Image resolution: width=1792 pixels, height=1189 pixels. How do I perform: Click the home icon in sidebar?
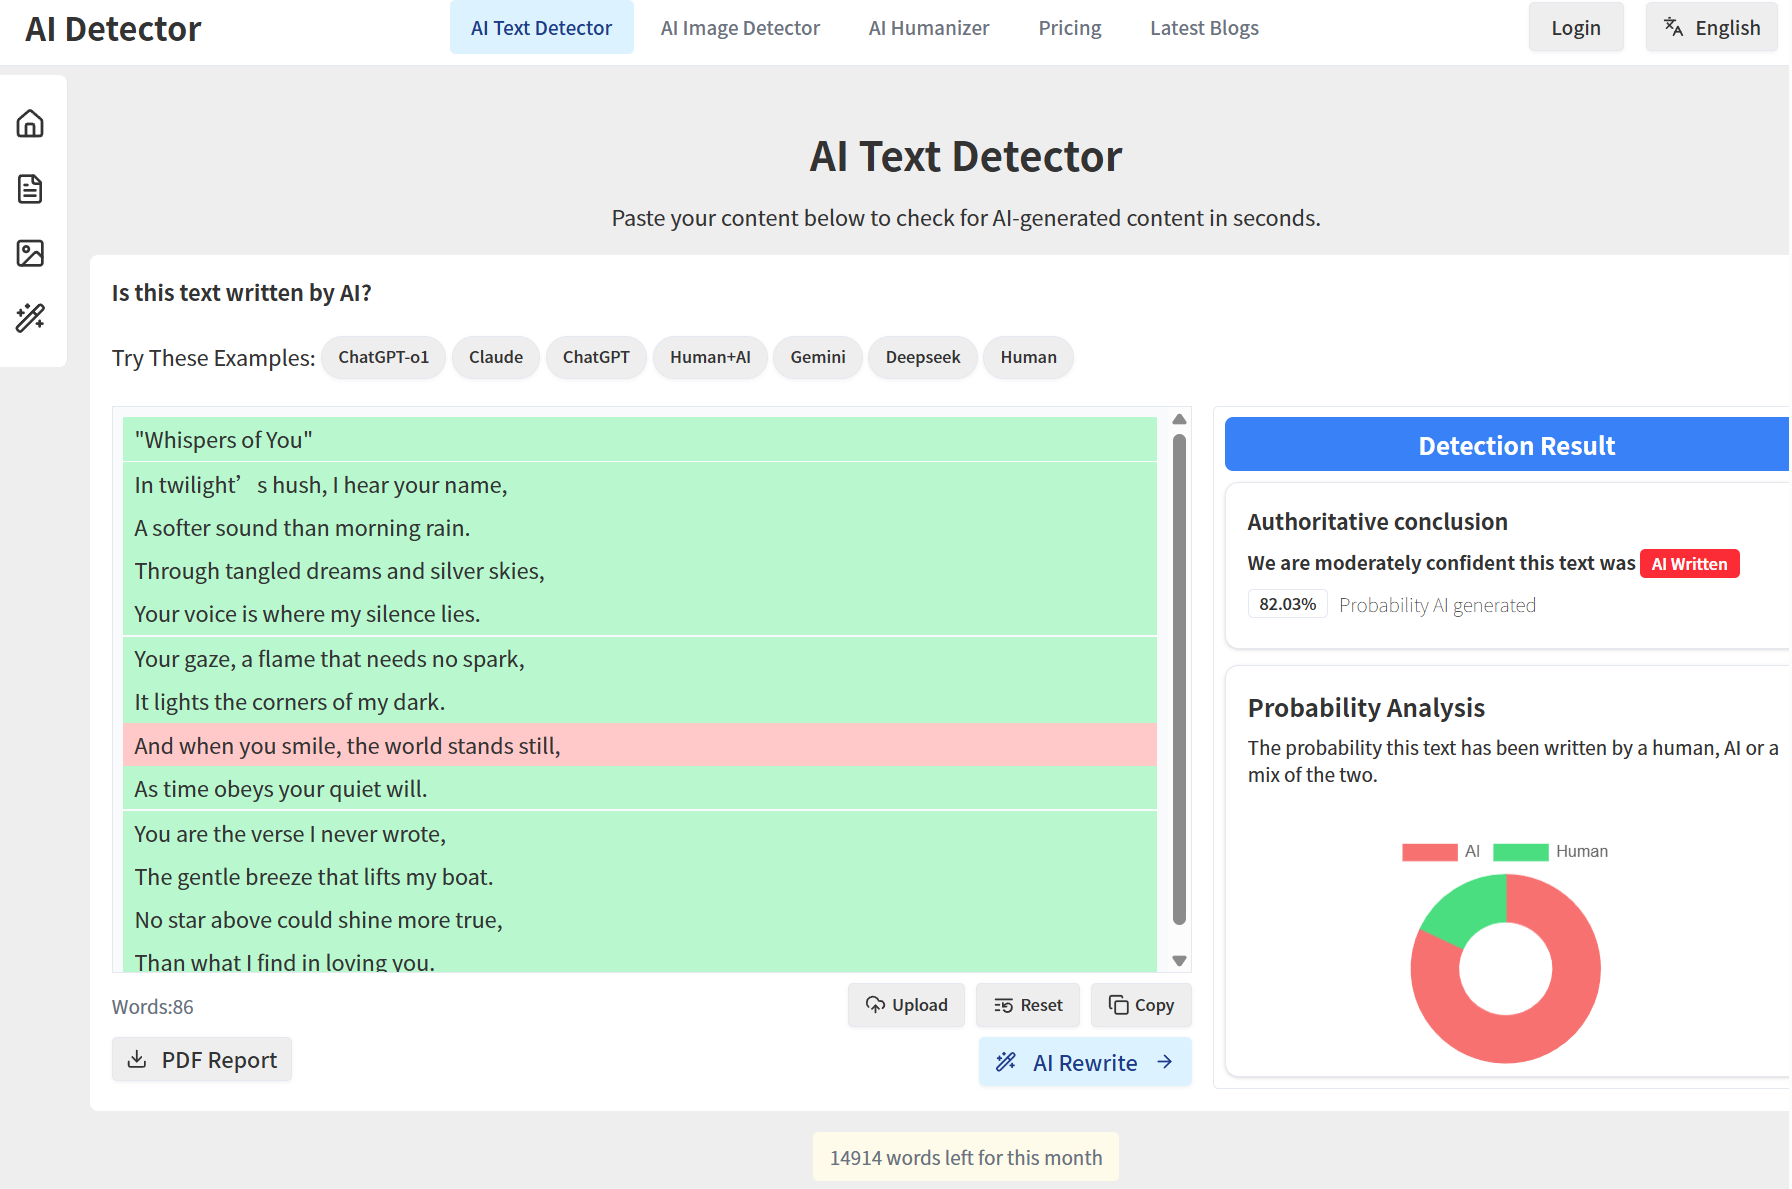(30, 124)
